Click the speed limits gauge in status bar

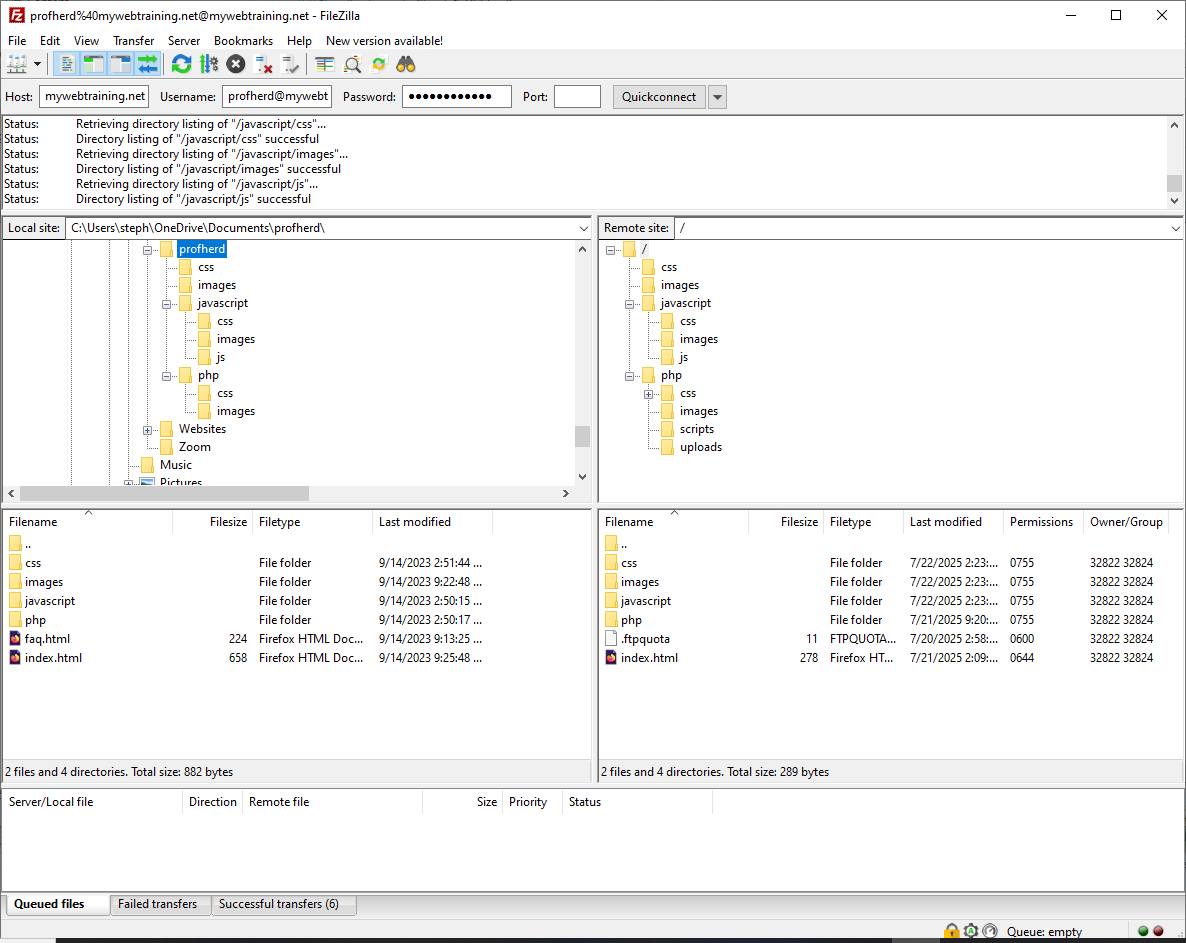pos(990,931)
